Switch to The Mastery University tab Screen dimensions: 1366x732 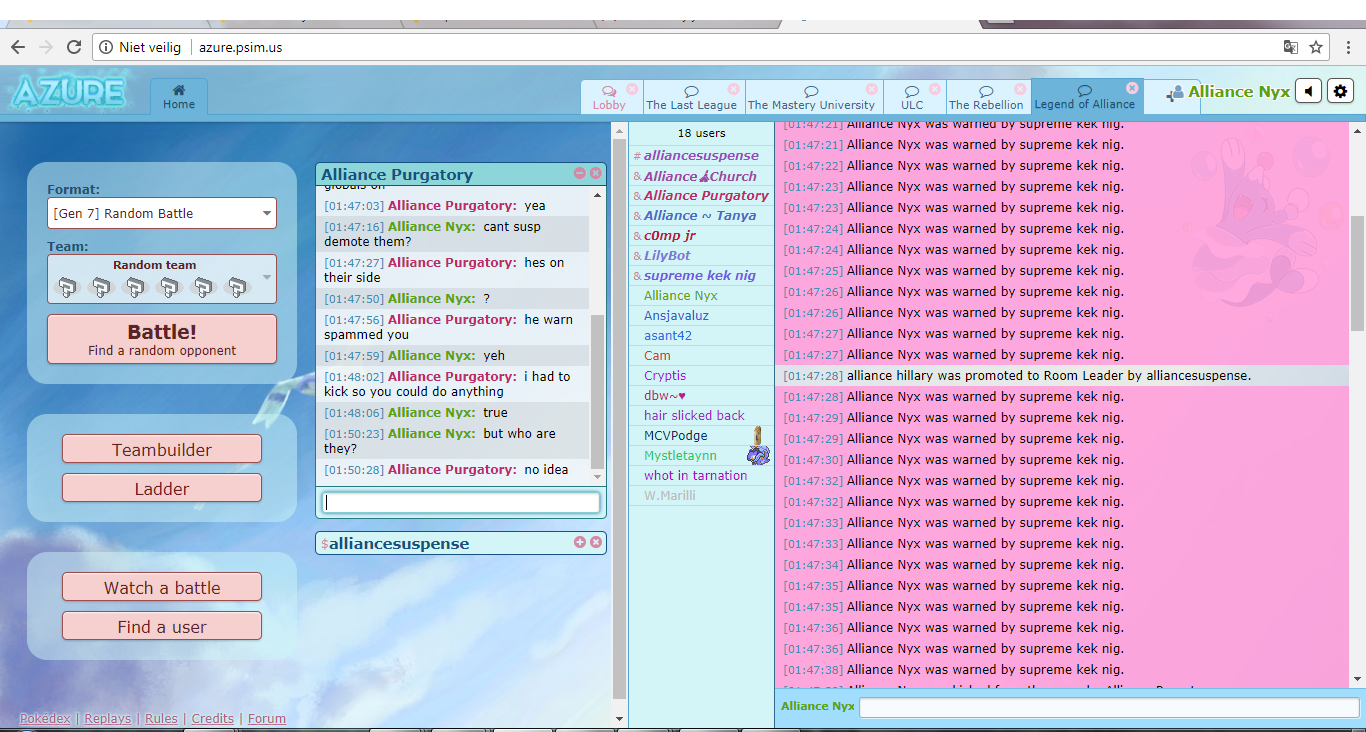pyautogui.click(x=811, y=98)
